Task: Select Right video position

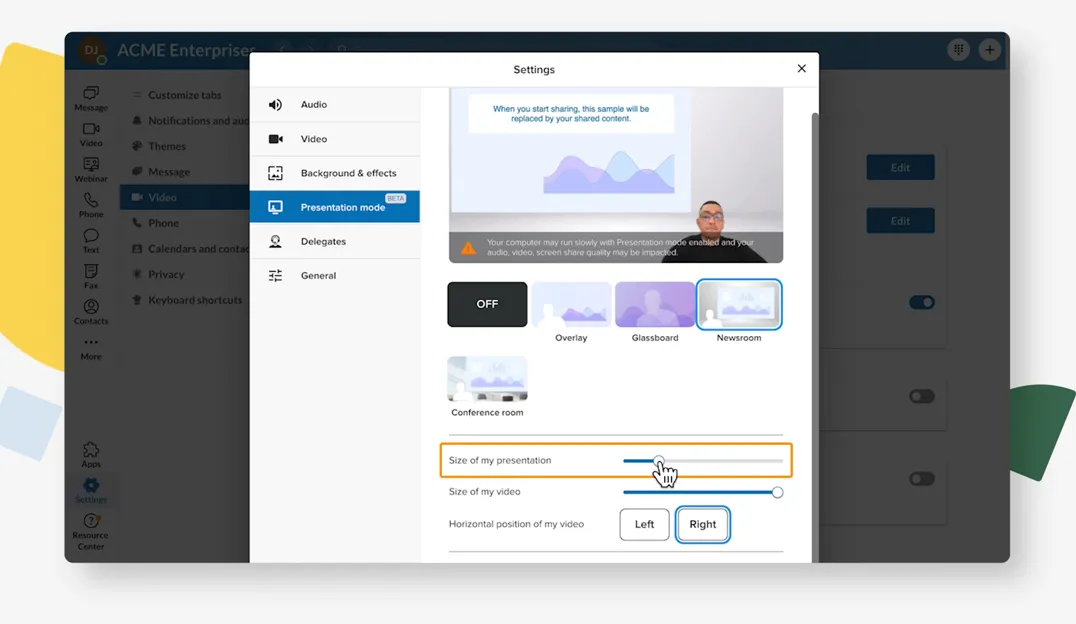Action: tap(702, 524)
